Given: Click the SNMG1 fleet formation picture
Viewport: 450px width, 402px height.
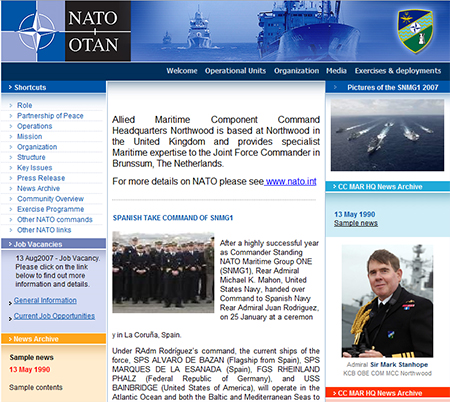Looking at the screenshot, I should click(x=387, y=135).
